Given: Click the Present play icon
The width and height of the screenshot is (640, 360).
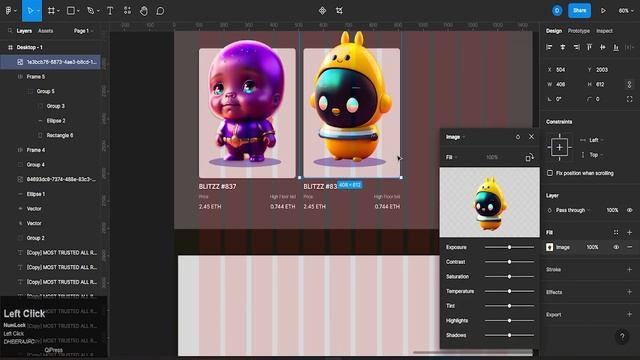Looking at the screenshot, I should (603, 11).
